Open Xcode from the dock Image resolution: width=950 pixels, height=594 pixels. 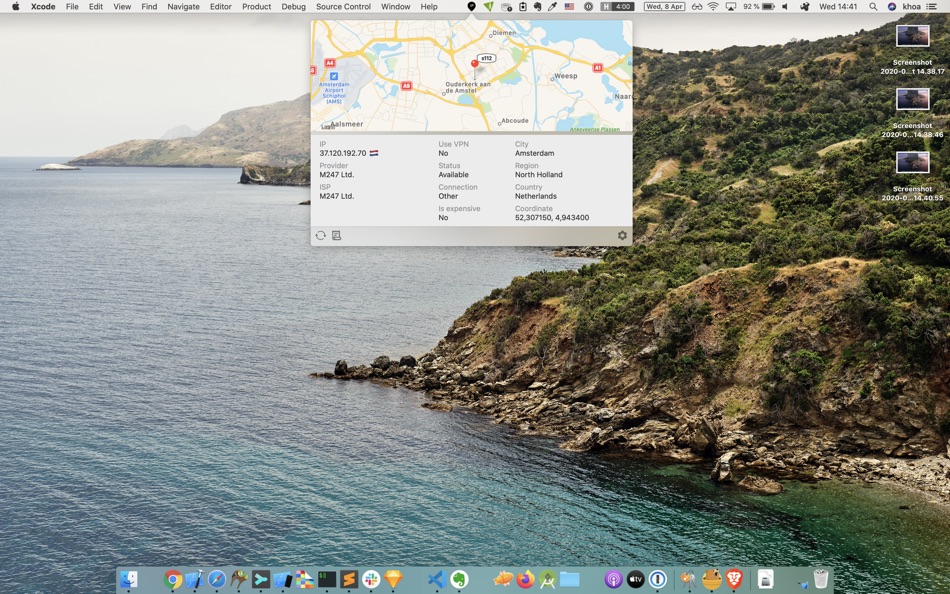click(194, 579)
